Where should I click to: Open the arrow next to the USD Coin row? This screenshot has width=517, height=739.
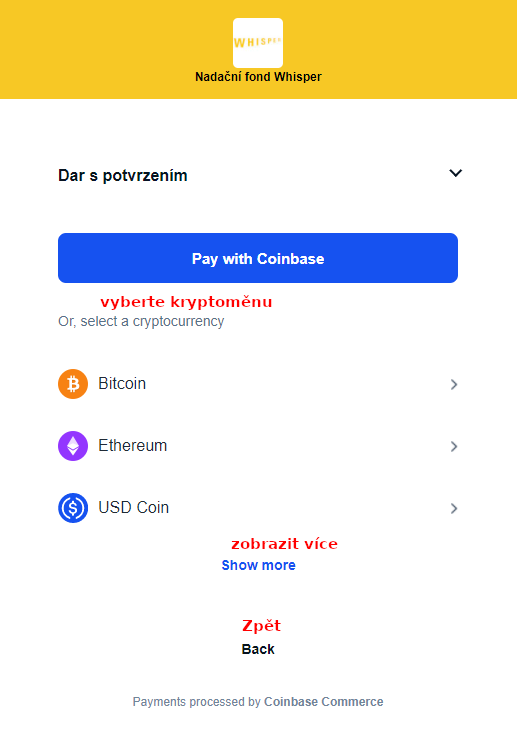454,509
